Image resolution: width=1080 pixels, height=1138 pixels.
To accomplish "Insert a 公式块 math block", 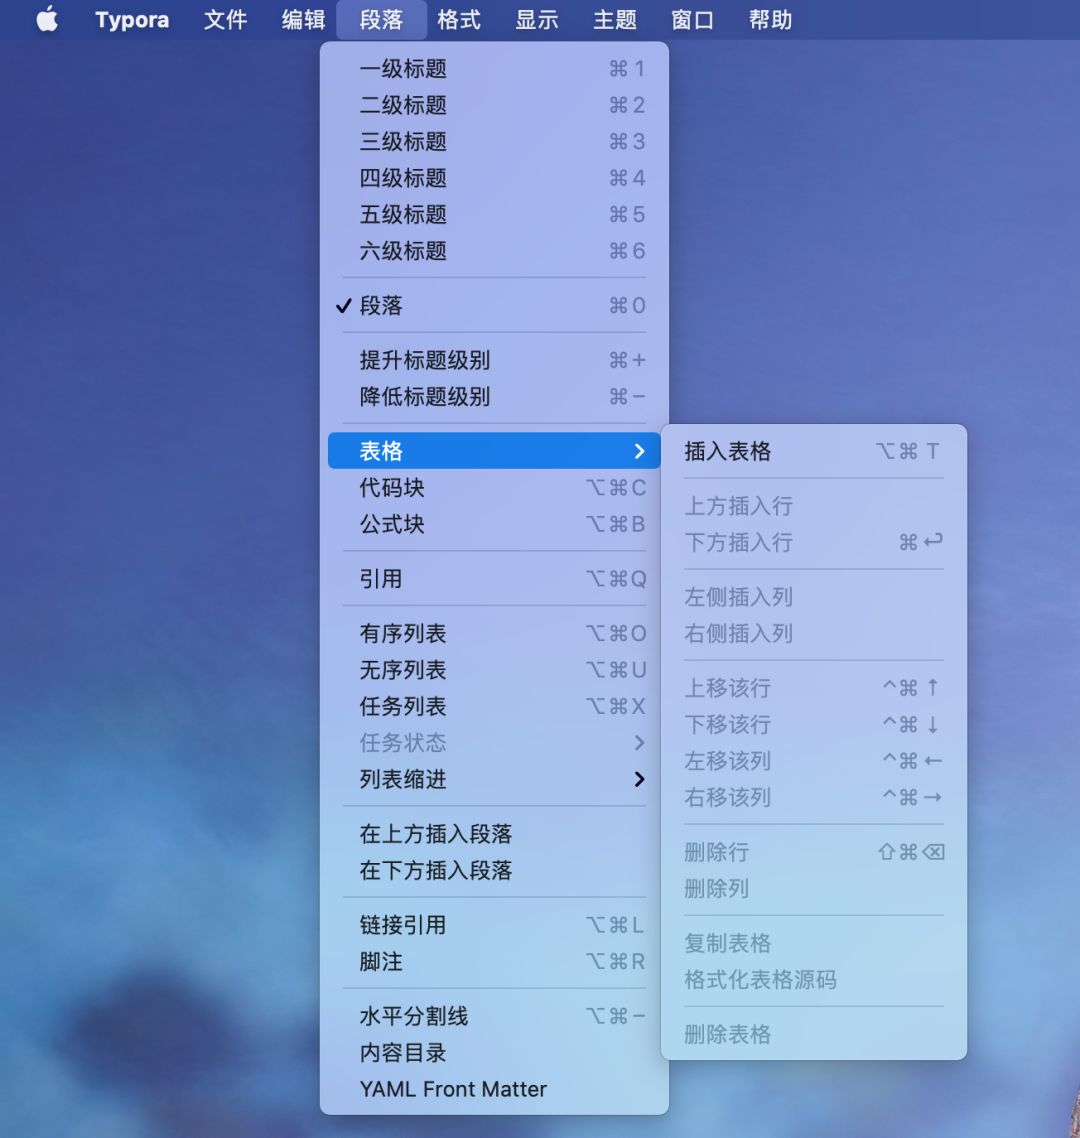I will point(494,524).
